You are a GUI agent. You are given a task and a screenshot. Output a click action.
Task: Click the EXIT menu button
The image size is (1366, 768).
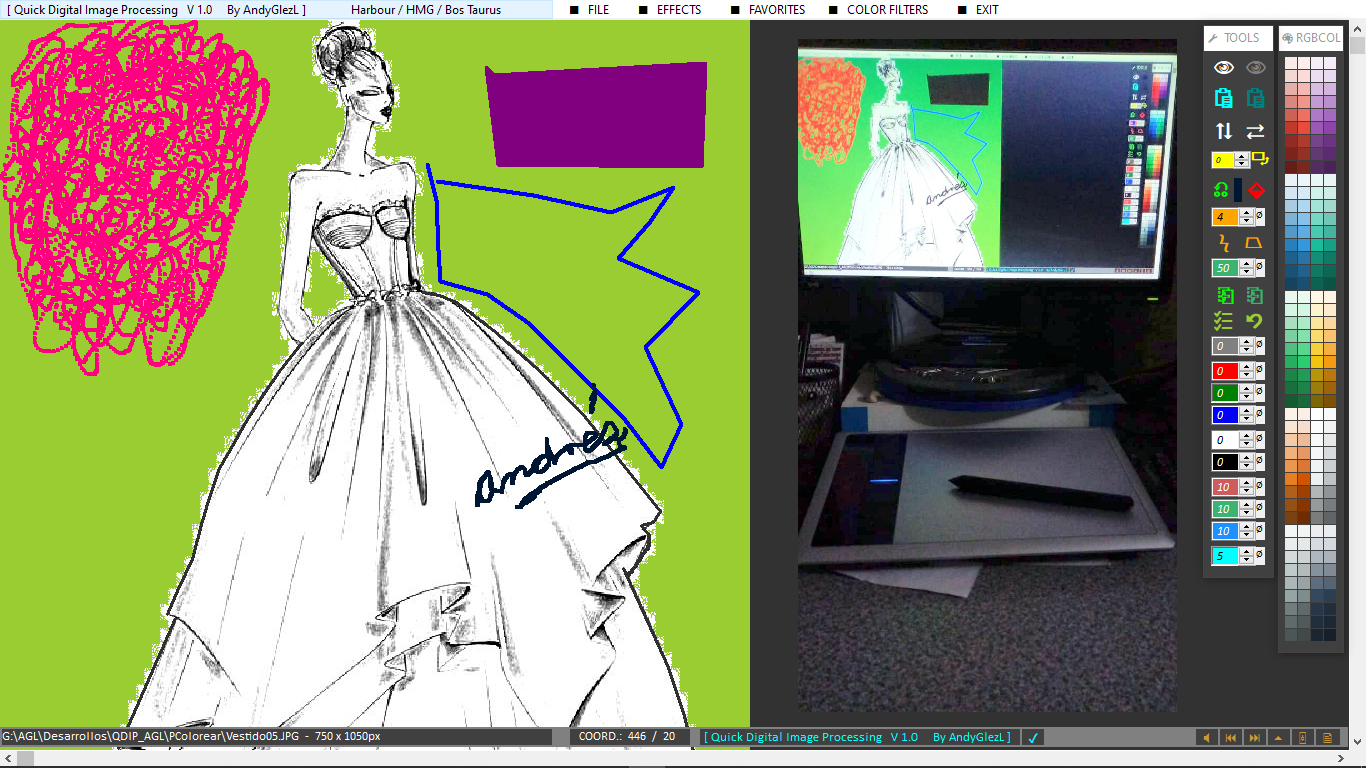(986, 10)
